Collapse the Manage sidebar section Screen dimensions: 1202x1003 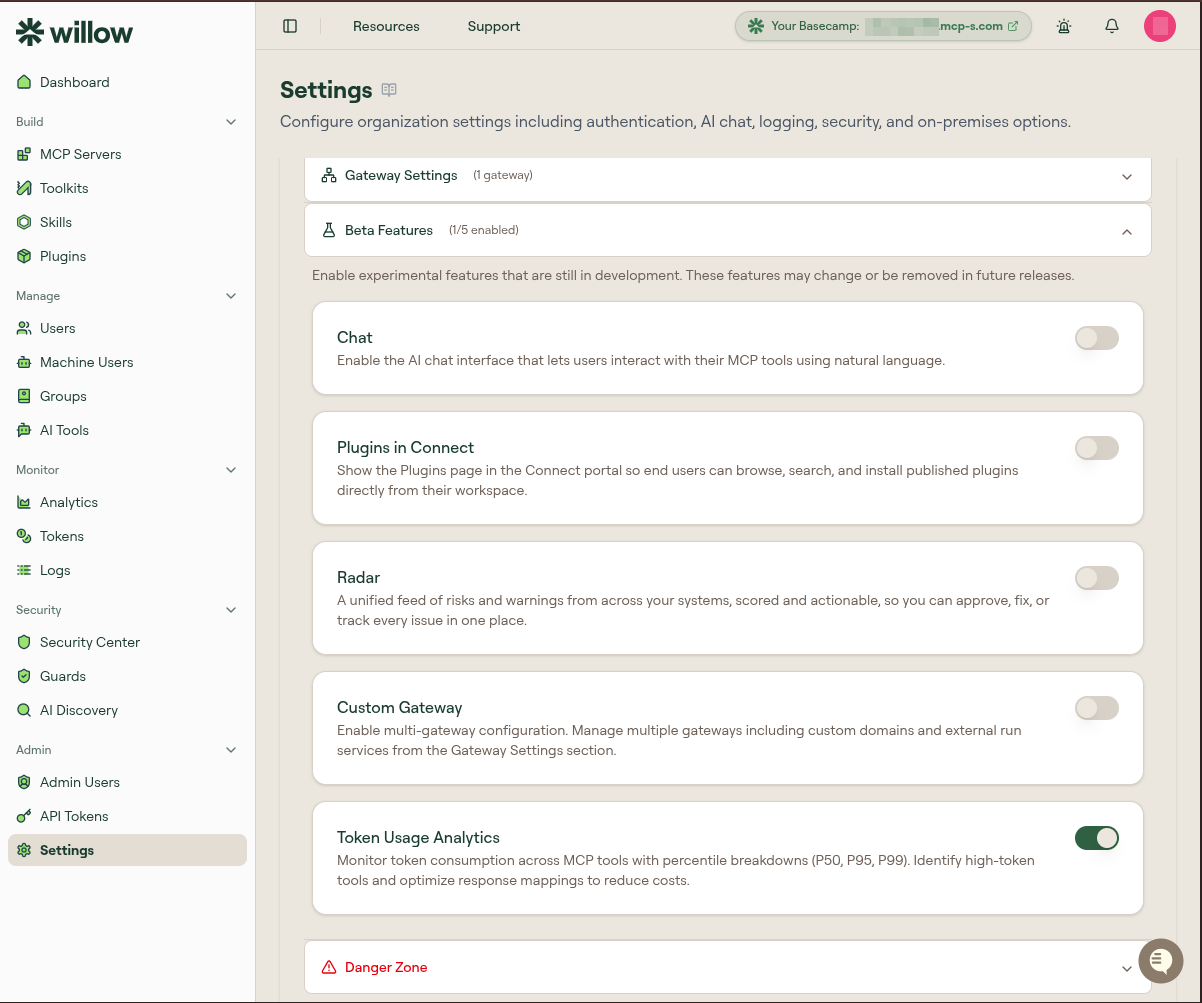[231, 296]
